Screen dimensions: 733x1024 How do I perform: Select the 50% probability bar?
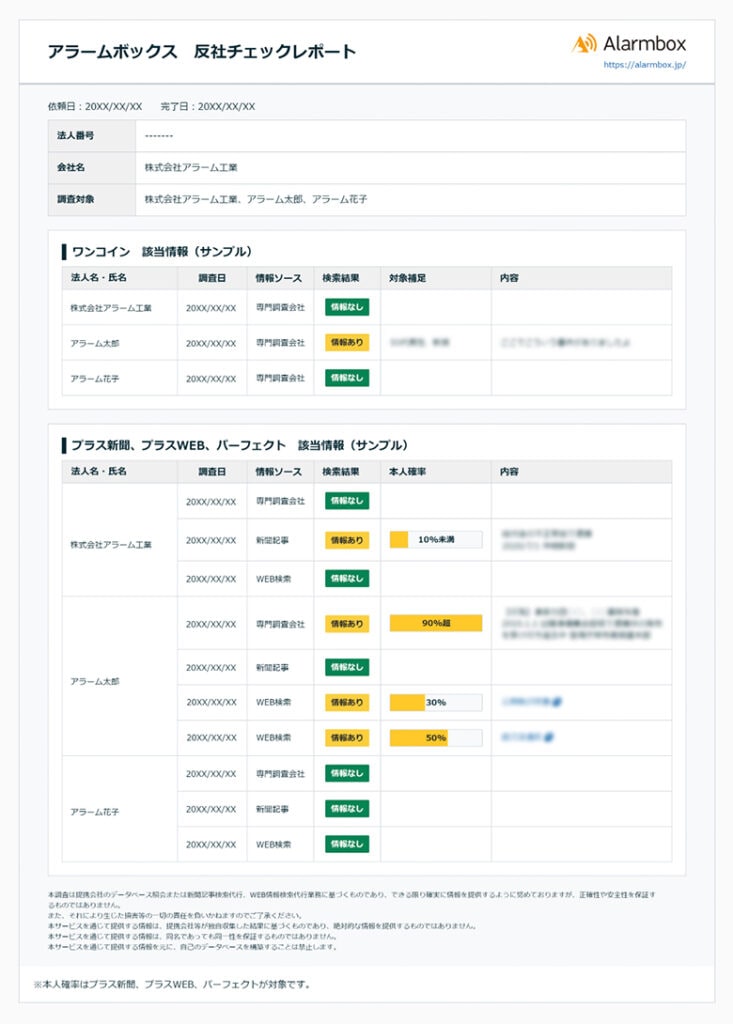click(x=435, y=738)
